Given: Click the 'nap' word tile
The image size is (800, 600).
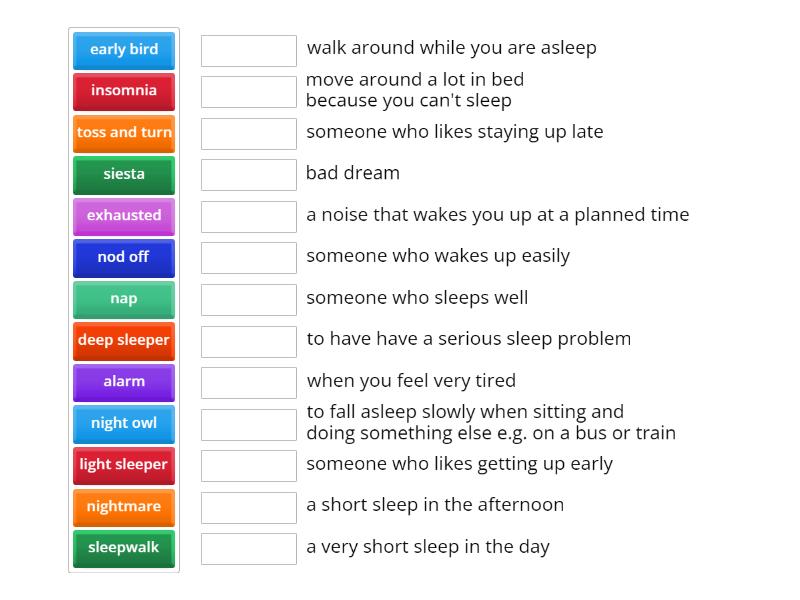Looking at the screenshot, I should pos(123,299).
